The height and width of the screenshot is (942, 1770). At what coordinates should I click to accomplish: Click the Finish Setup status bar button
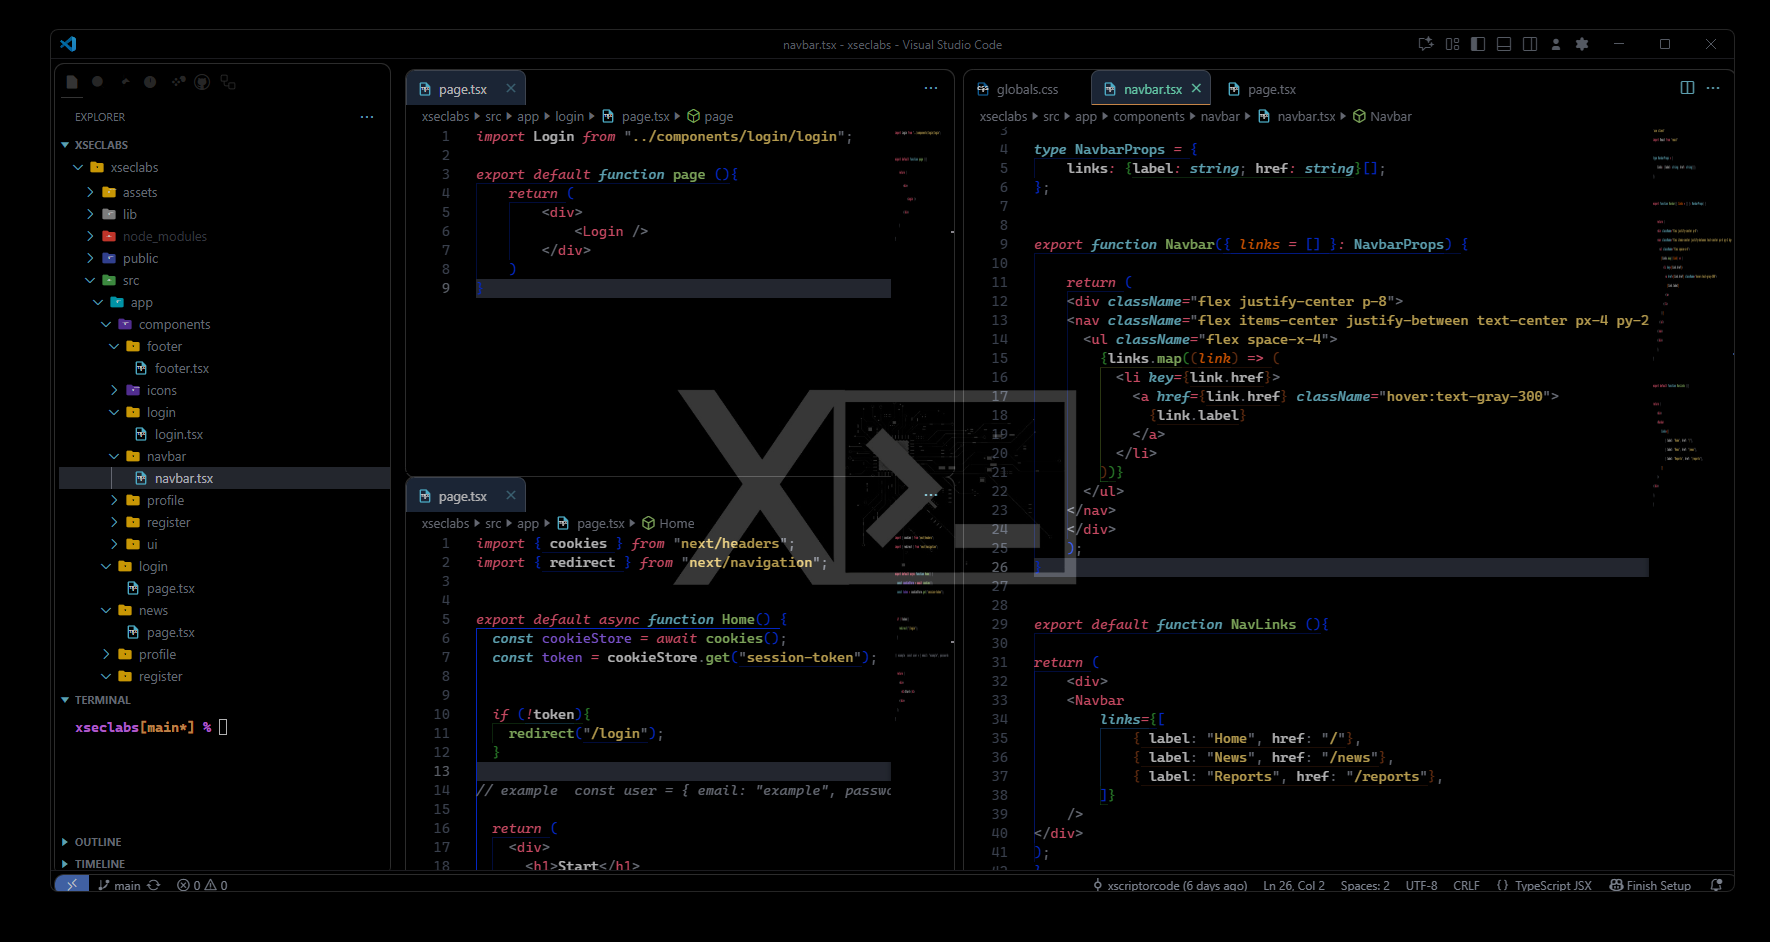click(1650, 885)
